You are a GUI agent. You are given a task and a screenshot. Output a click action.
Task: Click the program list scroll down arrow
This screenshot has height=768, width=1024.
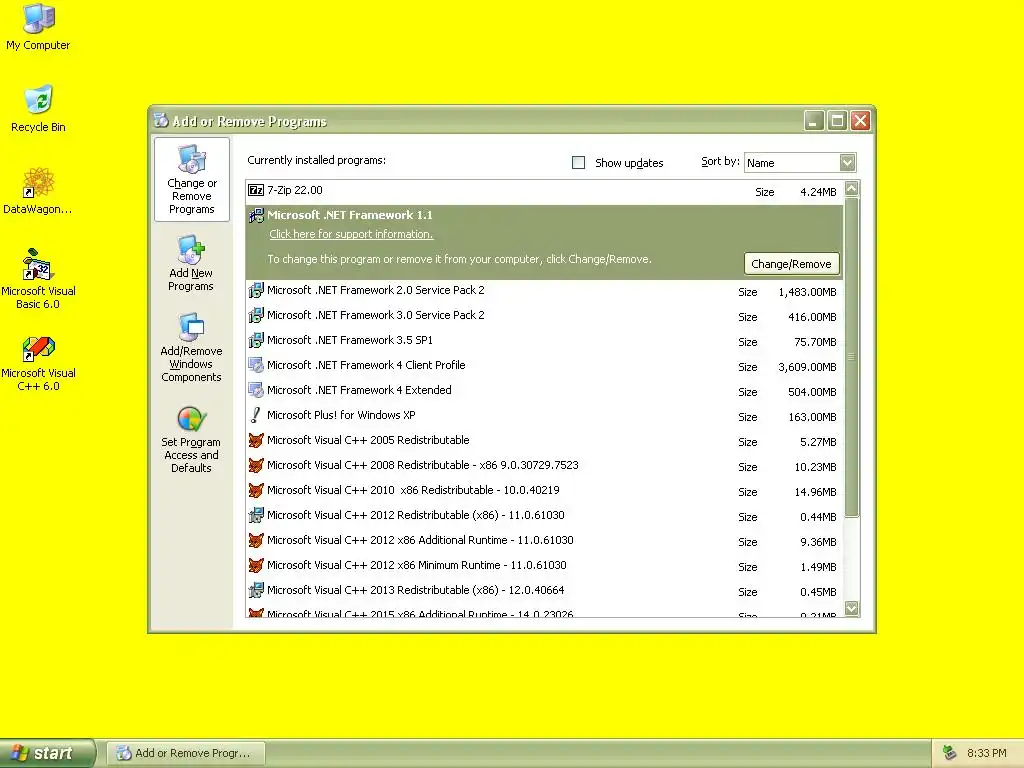coord(852,608)
